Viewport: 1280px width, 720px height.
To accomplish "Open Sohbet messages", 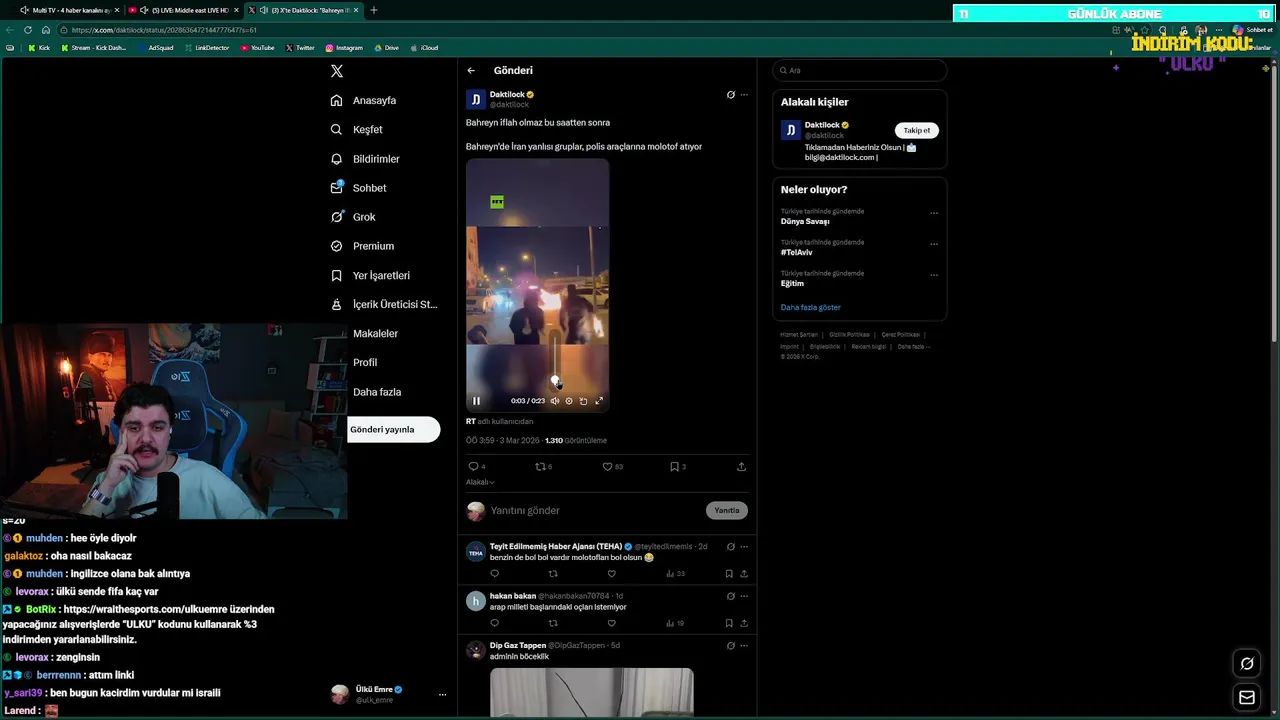I will tap(358, 188).
